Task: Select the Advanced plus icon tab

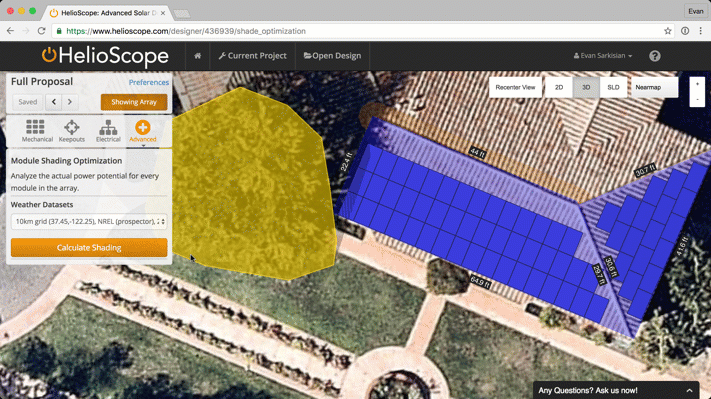Action: pos(142,131)
